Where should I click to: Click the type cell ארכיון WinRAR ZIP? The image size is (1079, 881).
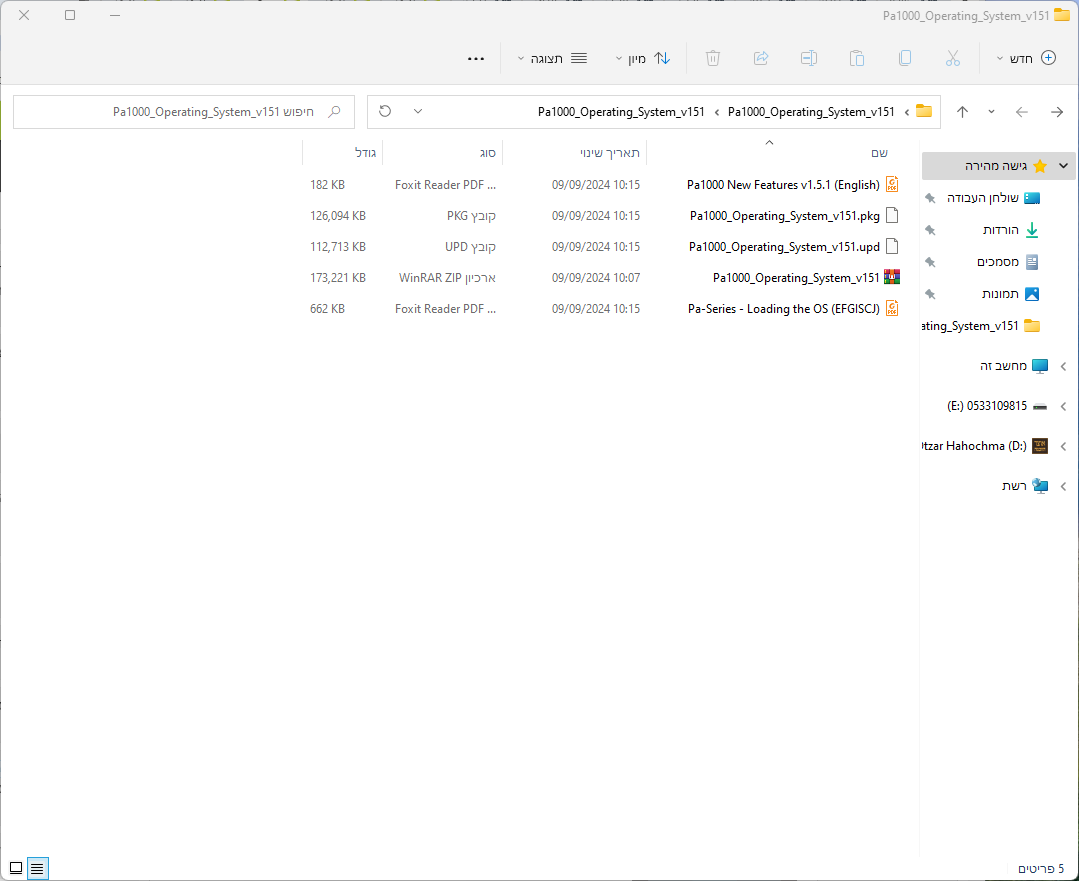click(x=447, y=277)
